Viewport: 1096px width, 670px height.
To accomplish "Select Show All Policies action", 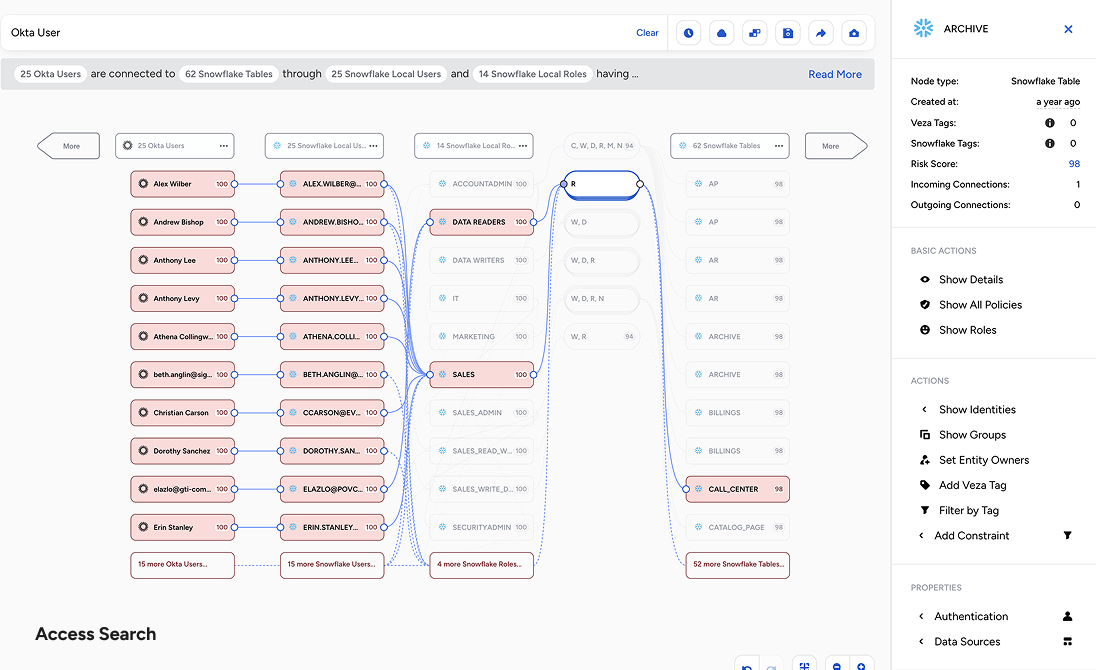I will [980, 305].
